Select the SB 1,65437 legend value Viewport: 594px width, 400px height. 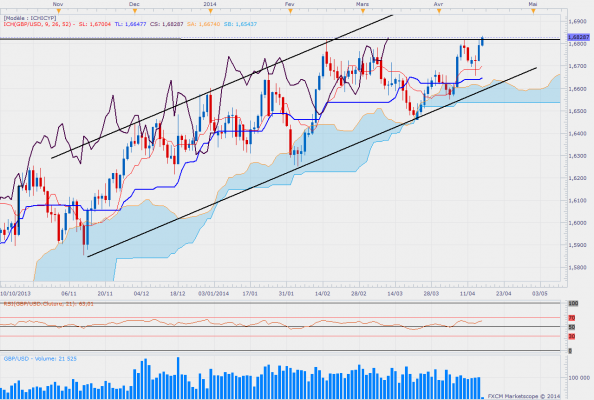[x=240, y=24]
